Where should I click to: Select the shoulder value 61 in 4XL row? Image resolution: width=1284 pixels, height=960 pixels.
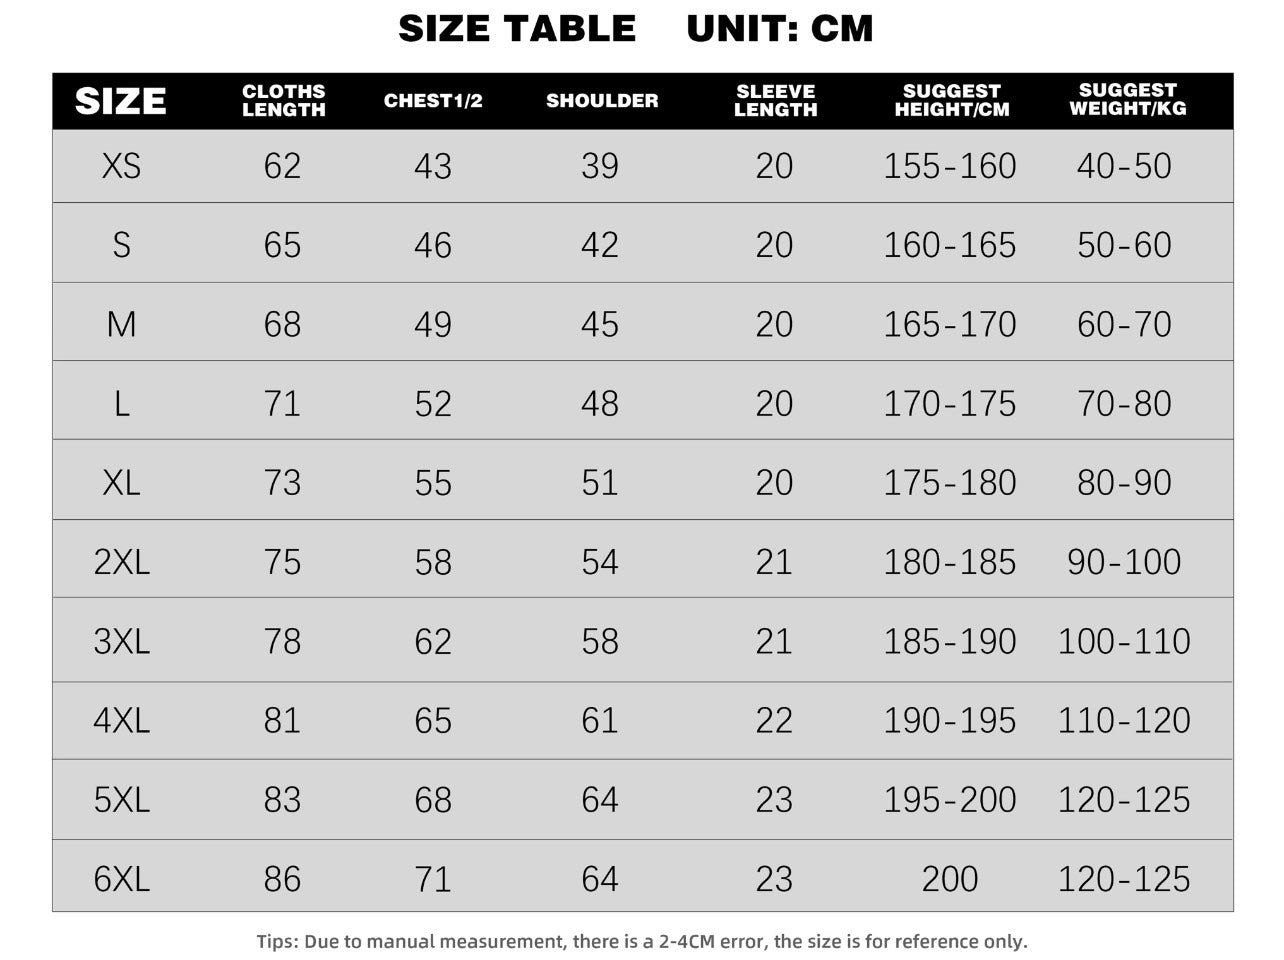point(600,721)
